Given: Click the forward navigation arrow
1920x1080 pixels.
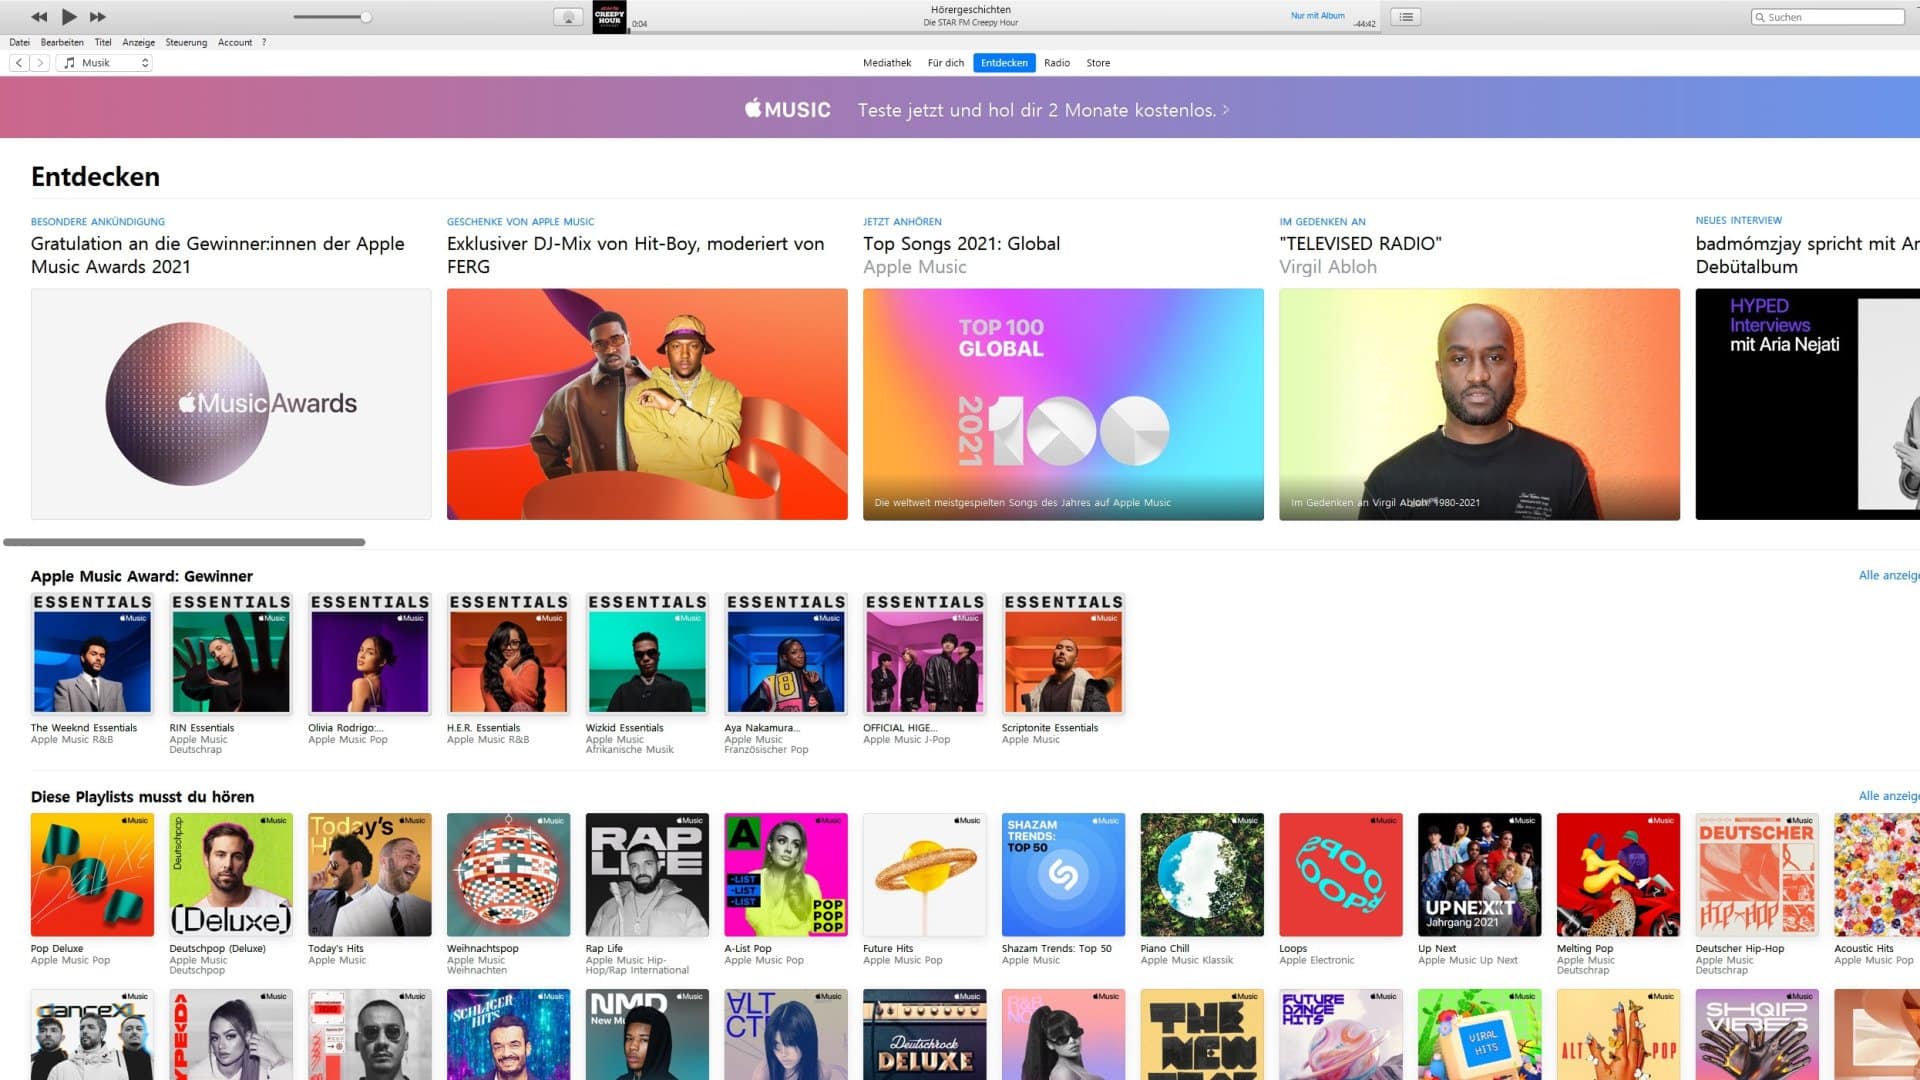Looking at the screenshot, I should click(x=40, y=62).
